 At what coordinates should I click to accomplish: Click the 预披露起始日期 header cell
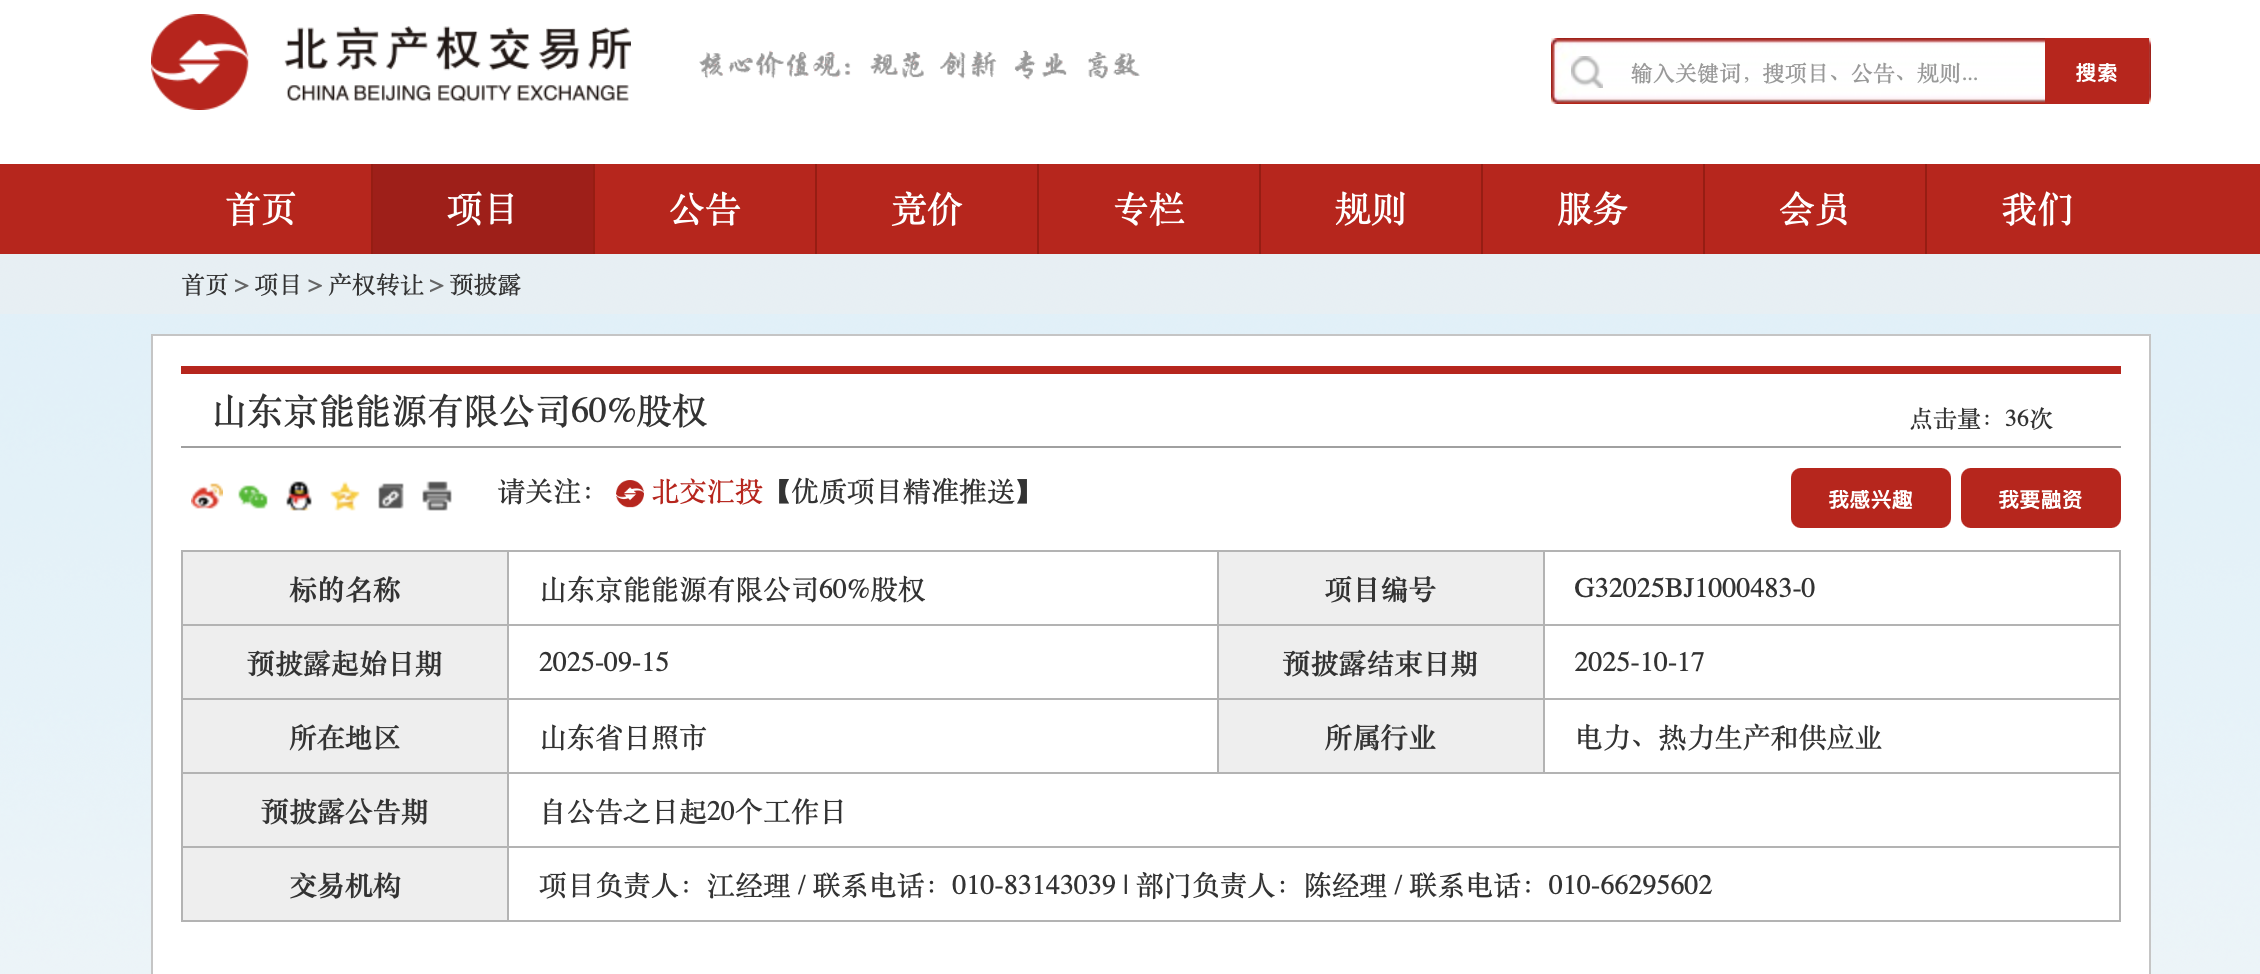click(x=345, y=663)
